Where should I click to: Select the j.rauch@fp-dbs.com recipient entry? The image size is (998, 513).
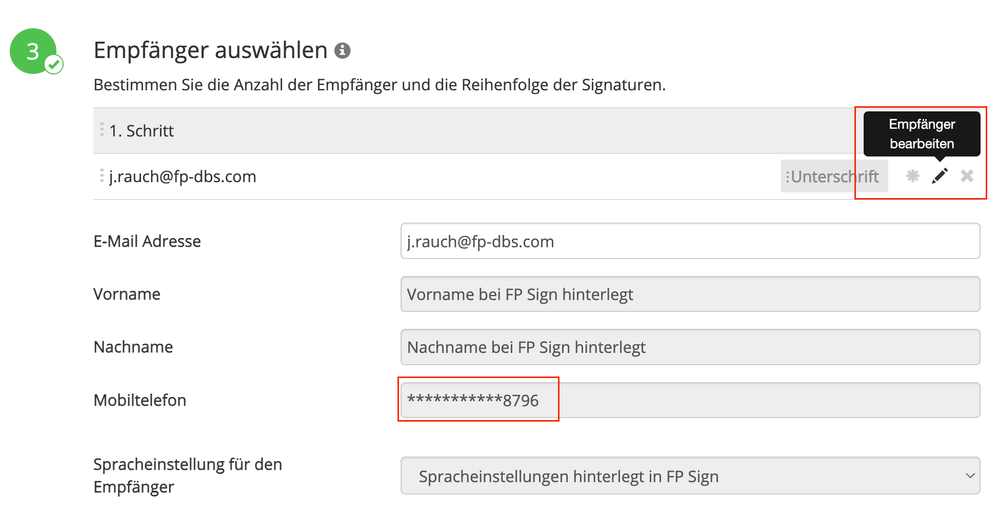(x=183, y=176)
